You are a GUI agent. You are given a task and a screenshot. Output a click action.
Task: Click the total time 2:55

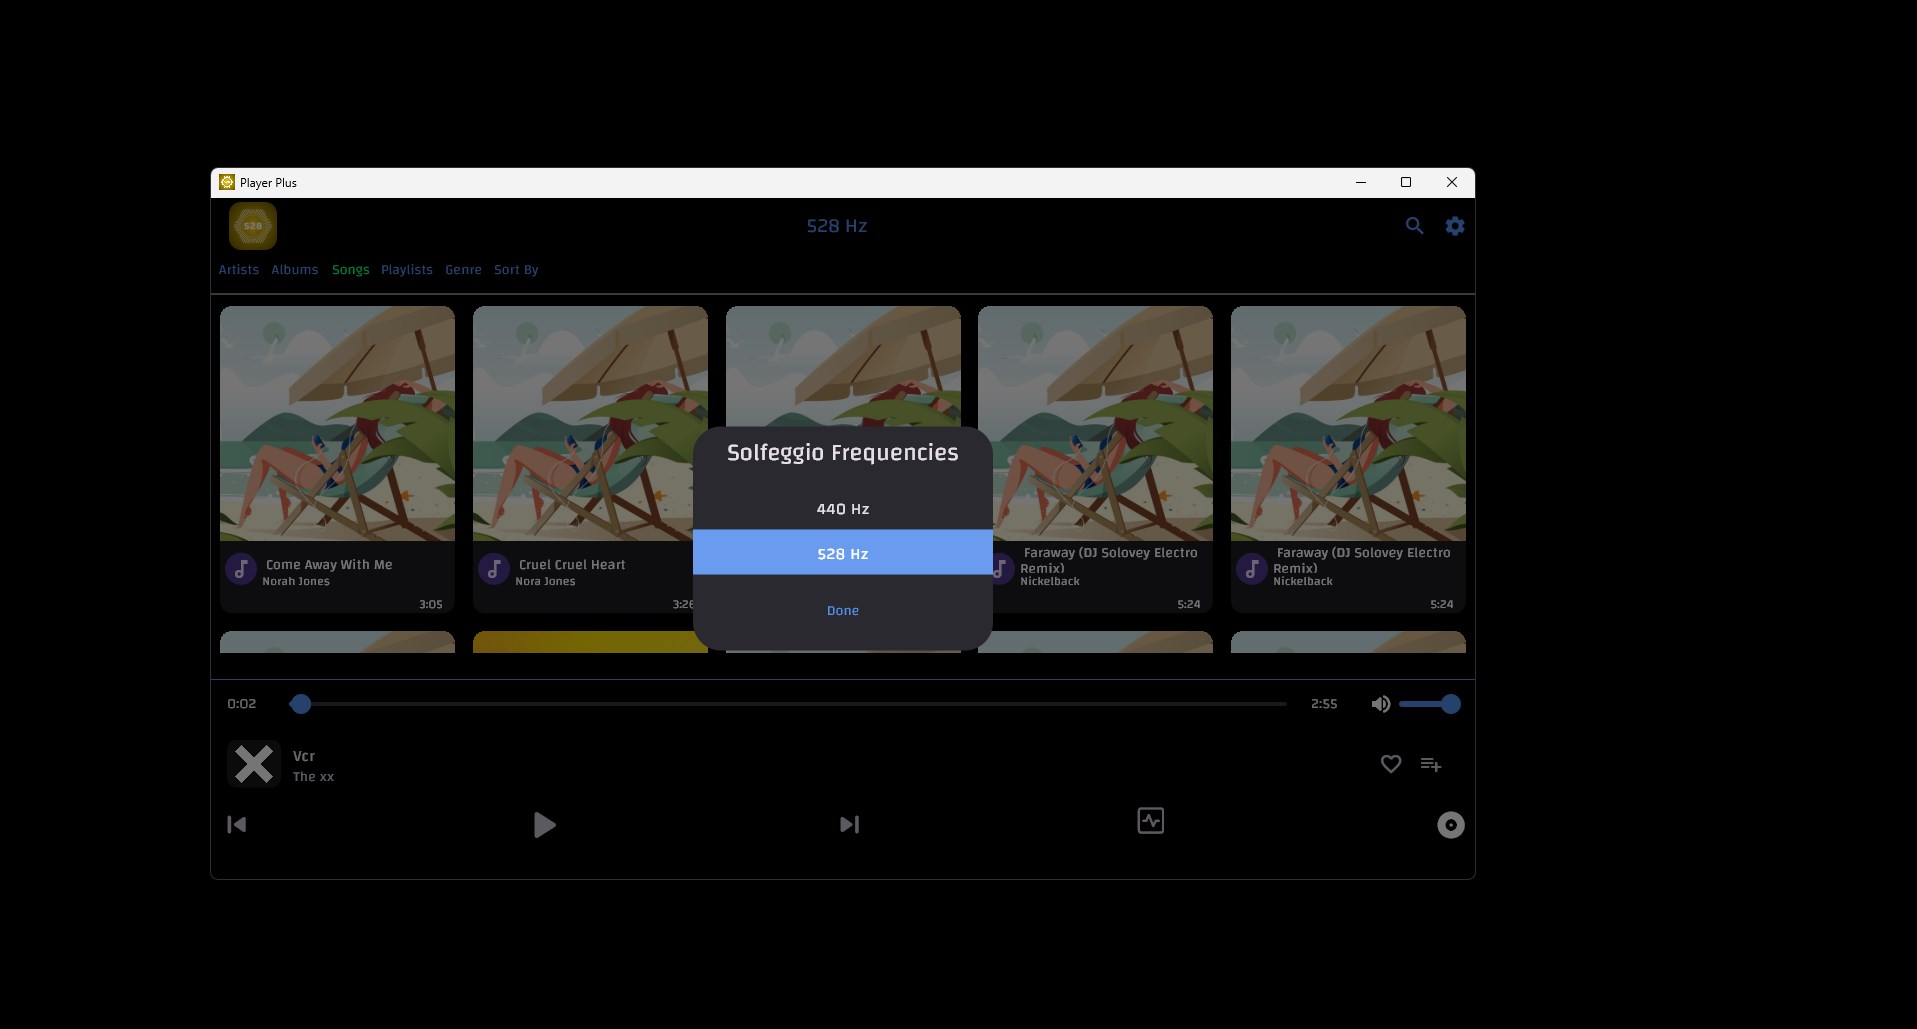tap(1324, 704)
